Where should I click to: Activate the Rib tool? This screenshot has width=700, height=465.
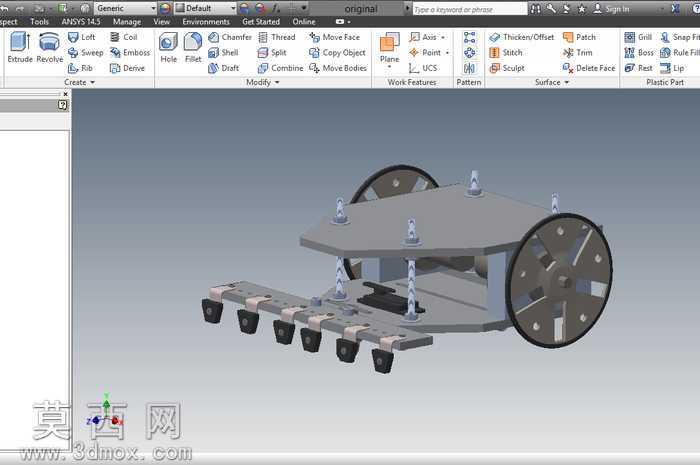[x=80, y=68]
